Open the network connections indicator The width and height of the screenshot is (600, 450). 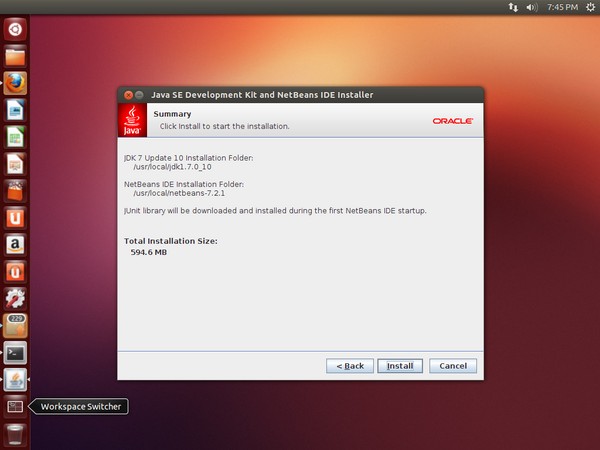(x=513, y=7)
